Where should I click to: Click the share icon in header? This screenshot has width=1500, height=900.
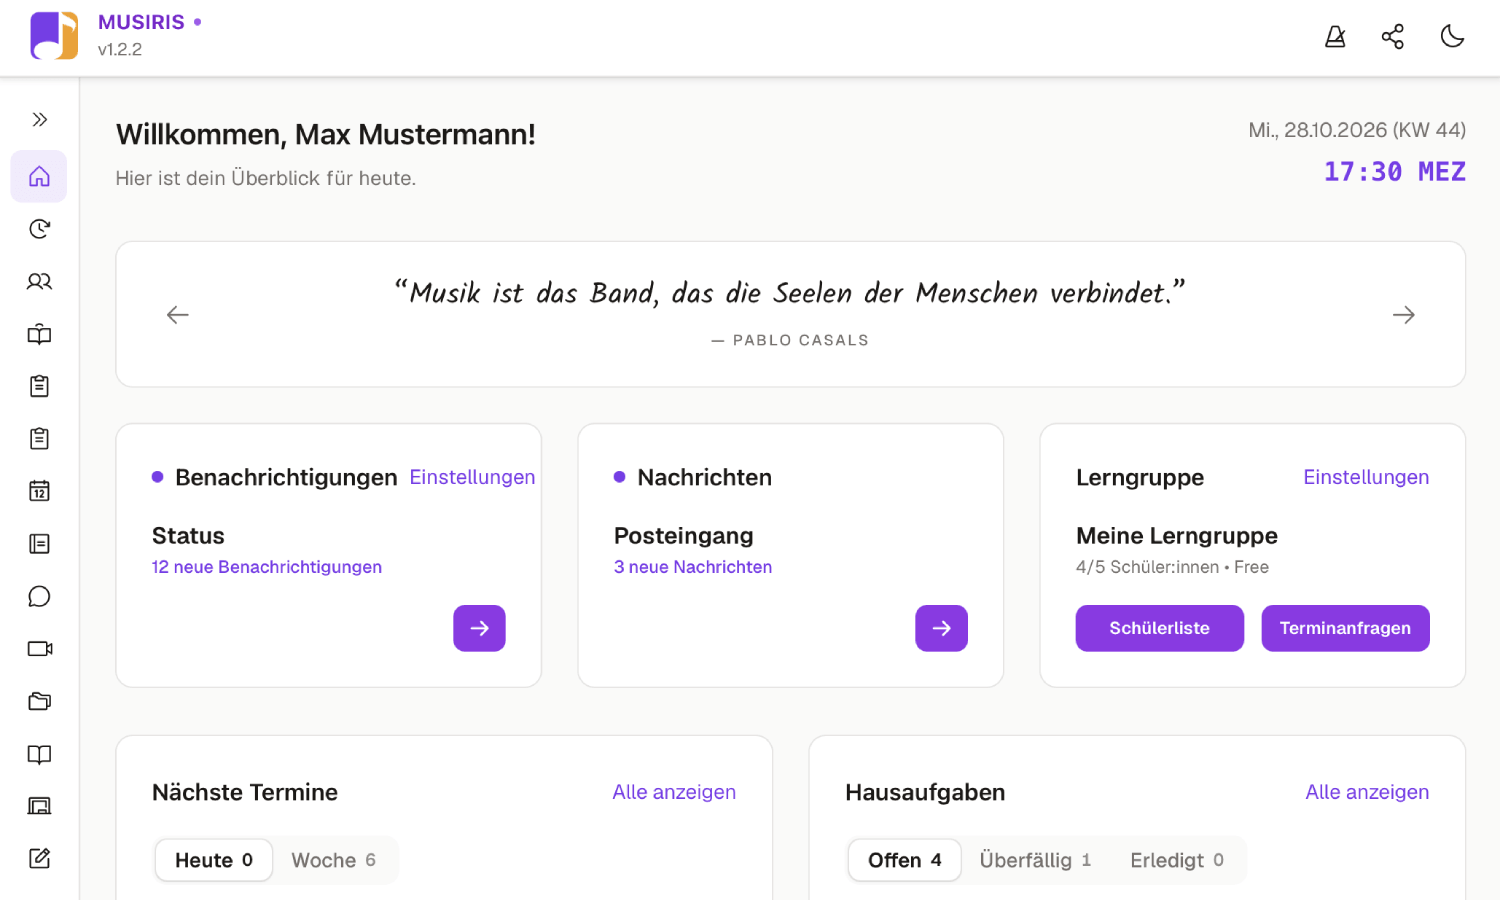[1393, 37]
